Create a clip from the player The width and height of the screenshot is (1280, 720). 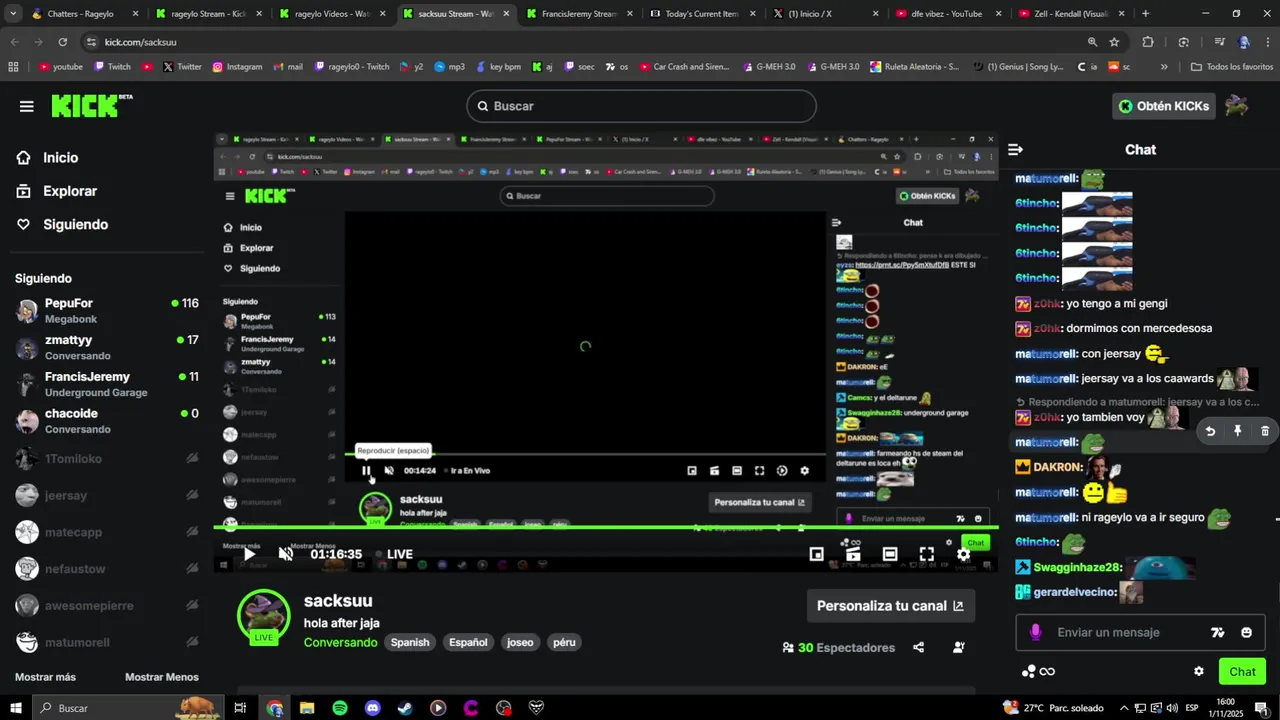click(x=853, y=554)
